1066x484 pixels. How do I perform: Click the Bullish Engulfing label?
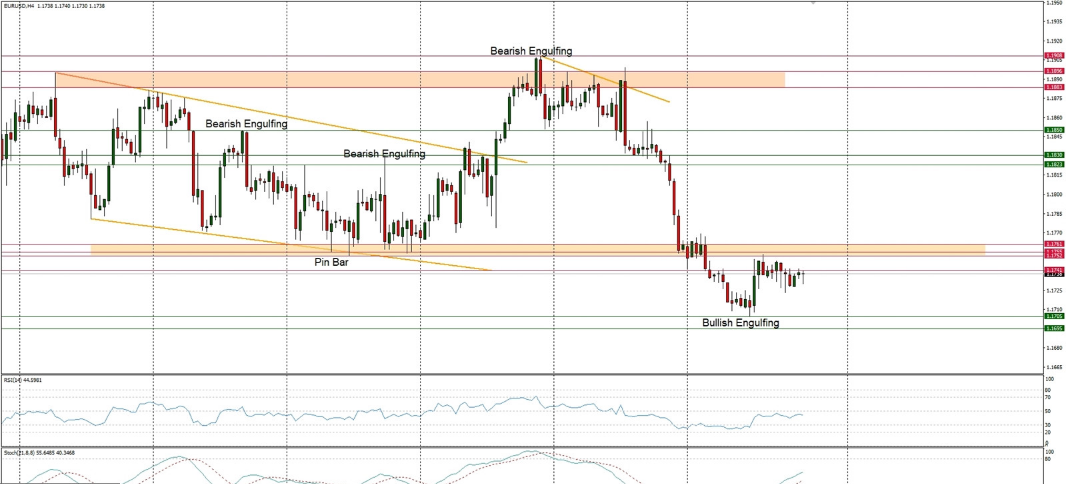(738, 323)
